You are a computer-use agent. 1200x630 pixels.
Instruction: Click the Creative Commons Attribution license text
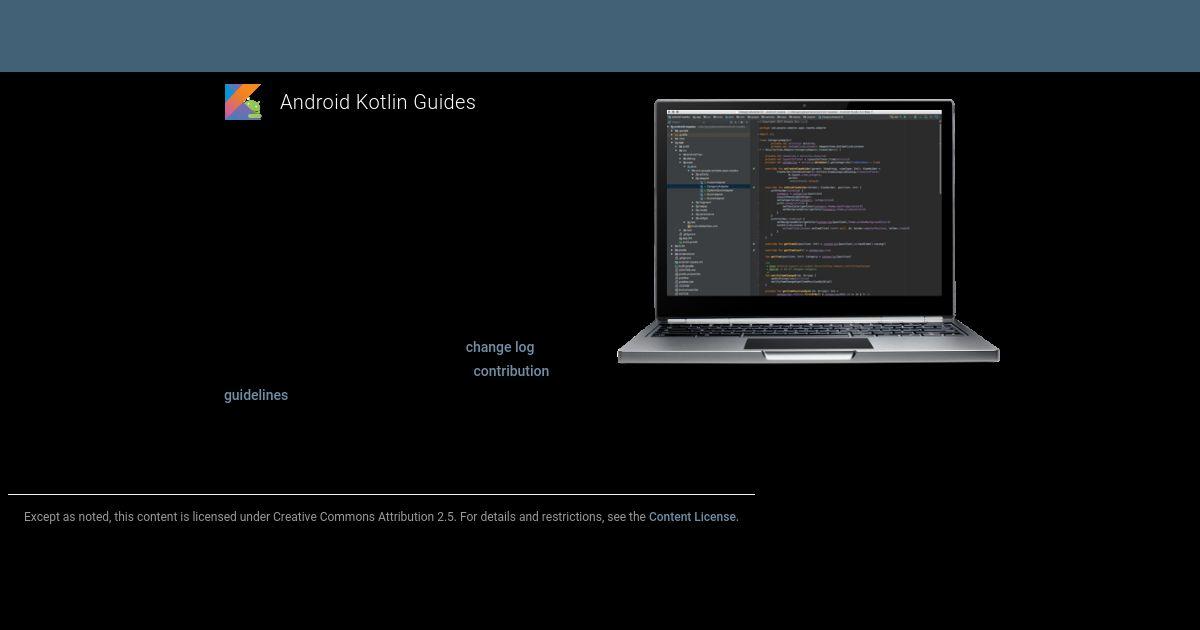[381, 517]
